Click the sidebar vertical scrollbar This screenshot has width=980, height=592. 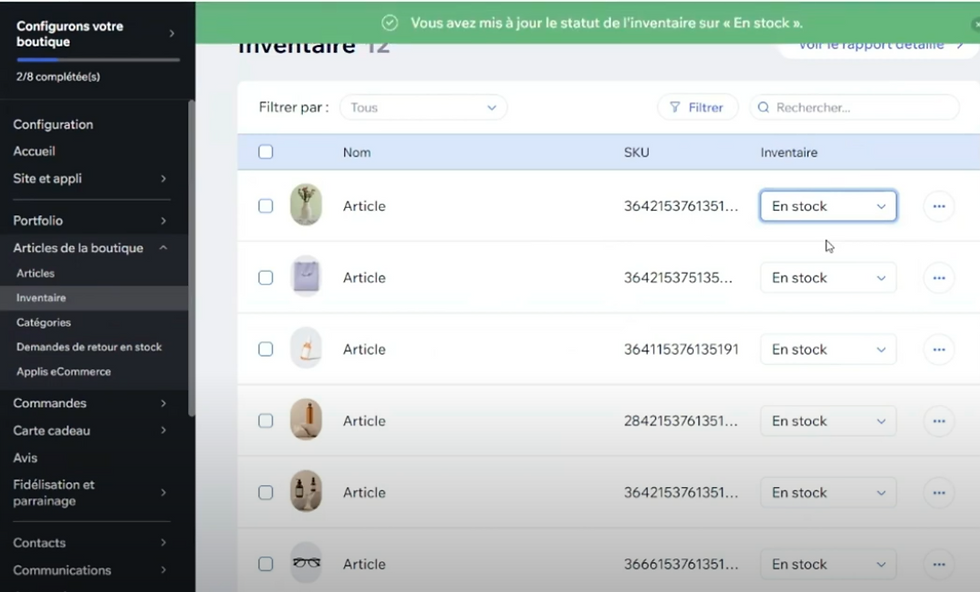coord(191,258)
